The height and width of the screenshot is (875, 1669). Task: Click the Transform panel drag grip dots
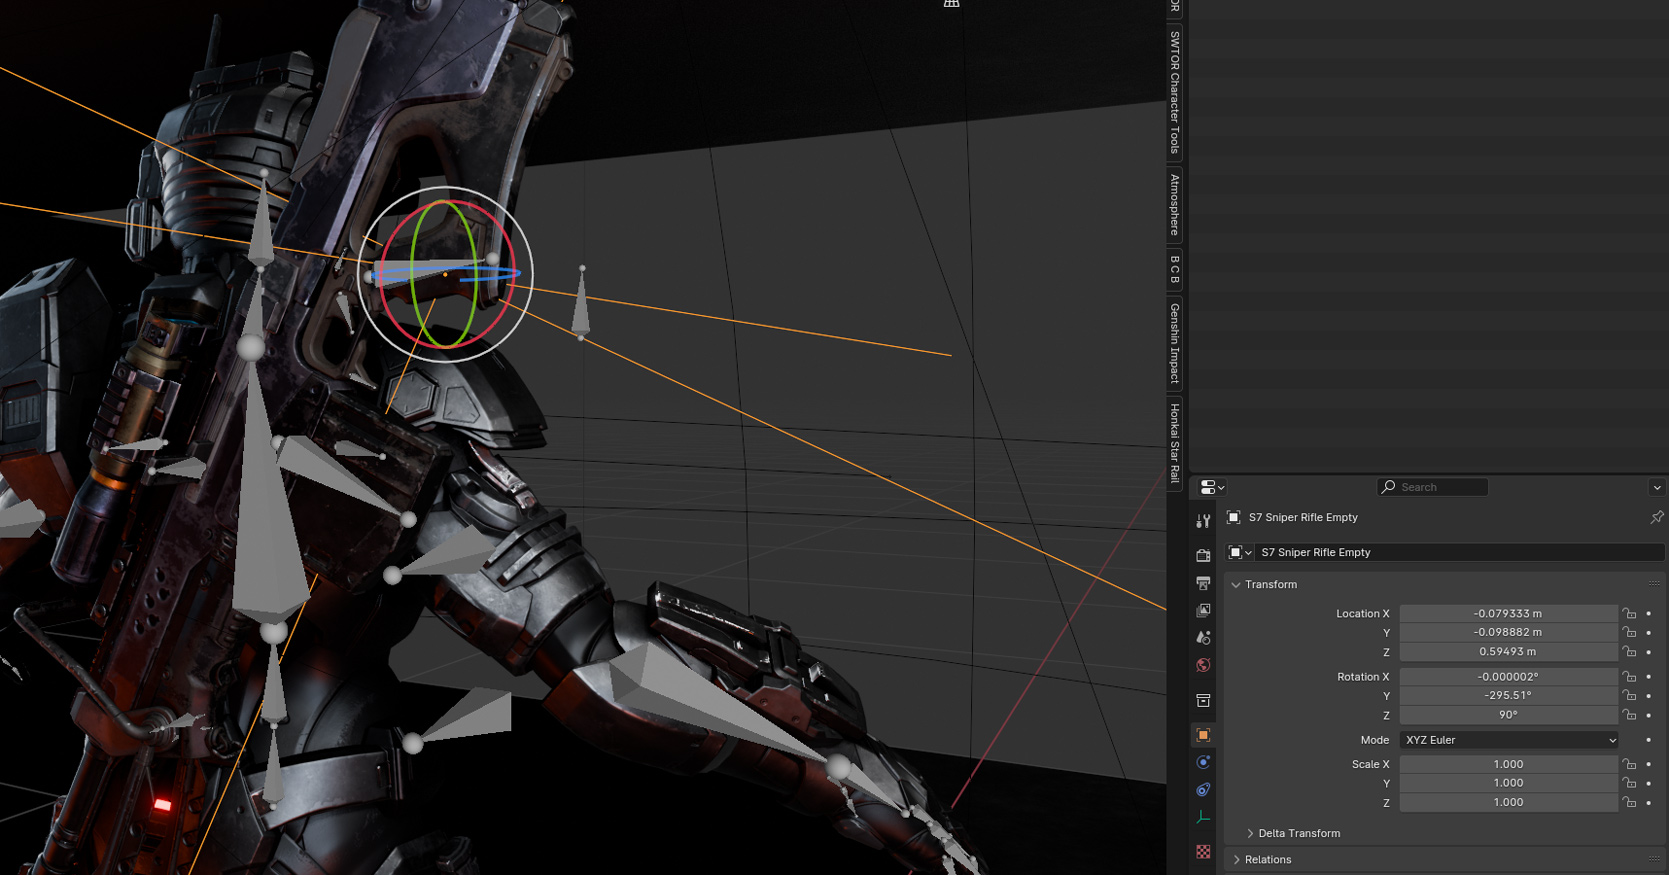1654,584
